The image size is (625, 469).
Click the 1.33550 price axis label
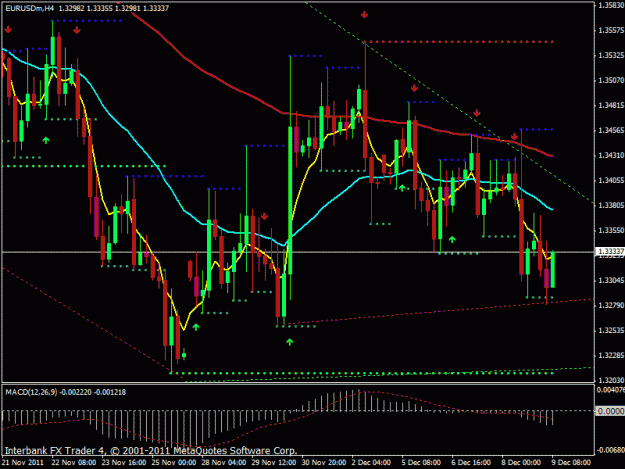611,230
